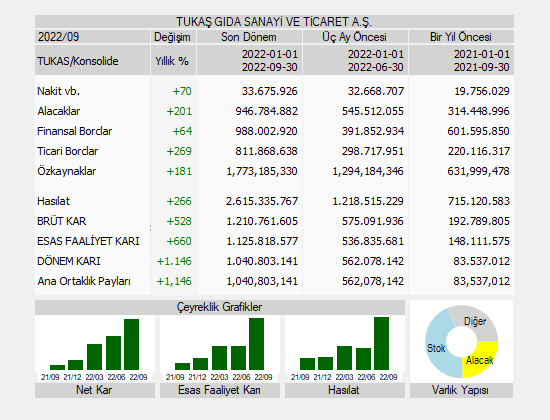The height and width of the screenshot is (420, 550).
Task: Click the value 1,773,185,330
Action: point(262,171)
